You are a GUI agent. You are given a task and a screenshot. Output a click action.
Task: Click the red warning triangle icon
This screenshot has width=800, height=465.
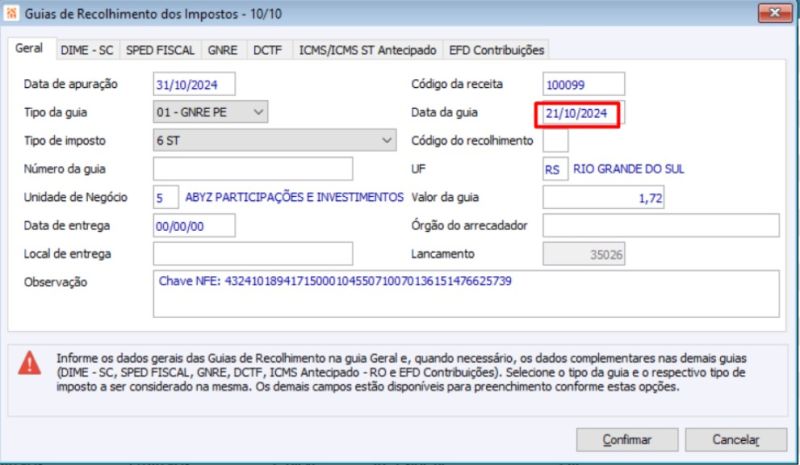[30, 363]
